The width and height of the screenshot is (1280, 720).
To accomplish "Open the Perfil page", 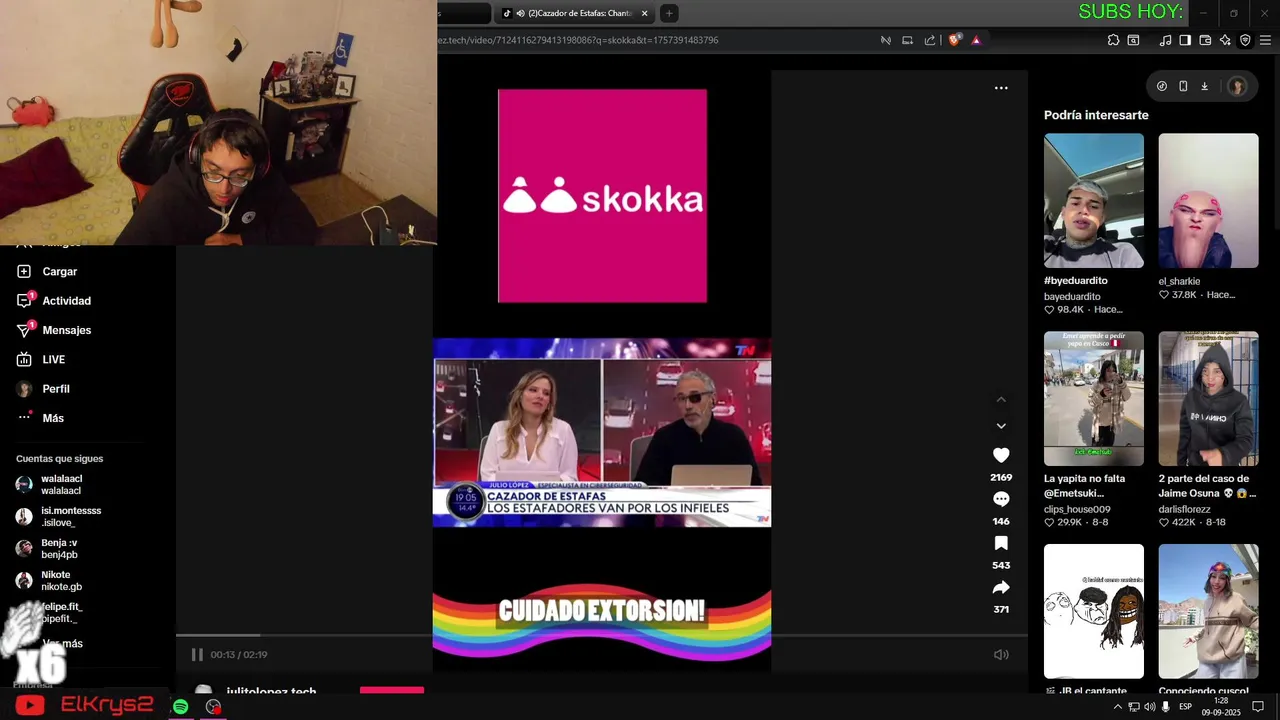I will click(43, 389).
